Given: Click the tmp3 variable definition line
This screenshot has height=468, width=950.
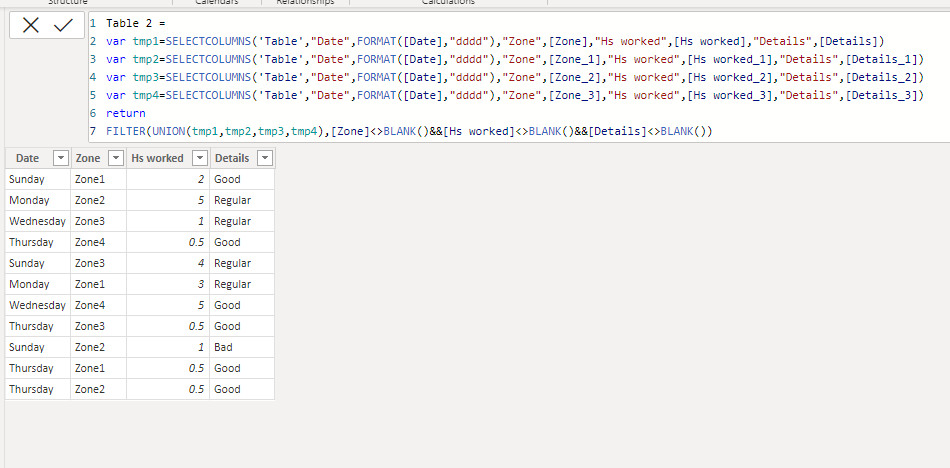Looking at the screenshot, I should pyautogui.click(x=515, y=78).
